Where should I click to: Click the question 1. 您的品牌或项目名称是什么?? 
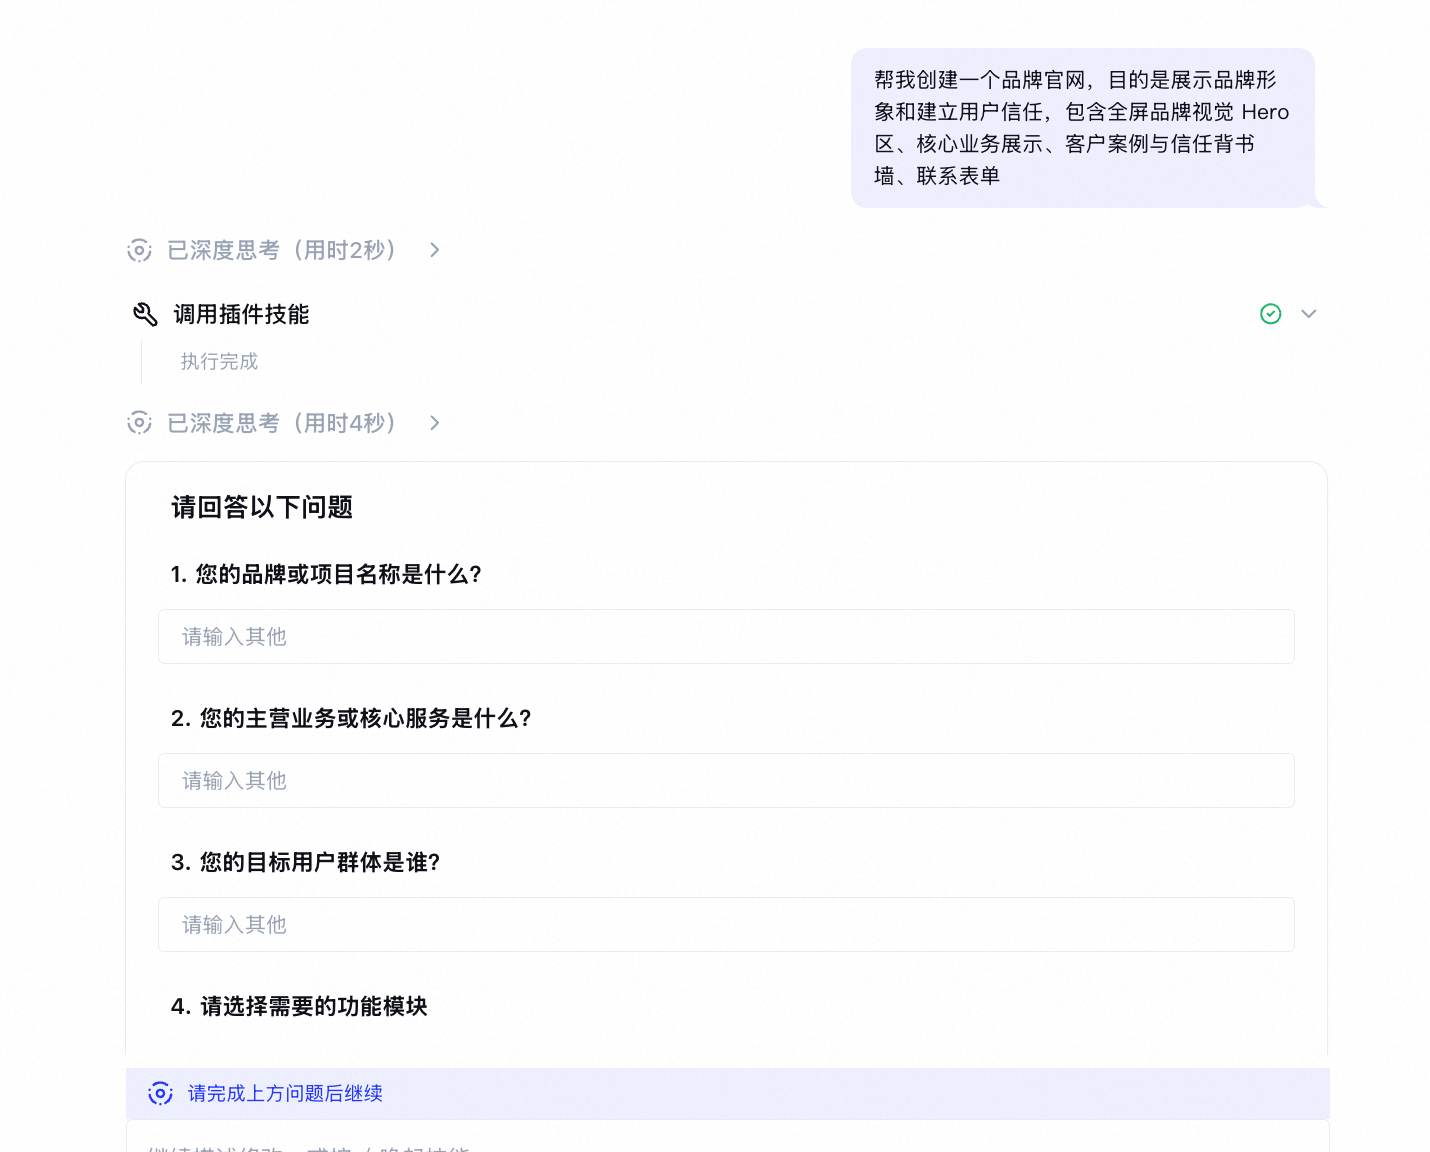pyautogui.click(x=326, y=574)
